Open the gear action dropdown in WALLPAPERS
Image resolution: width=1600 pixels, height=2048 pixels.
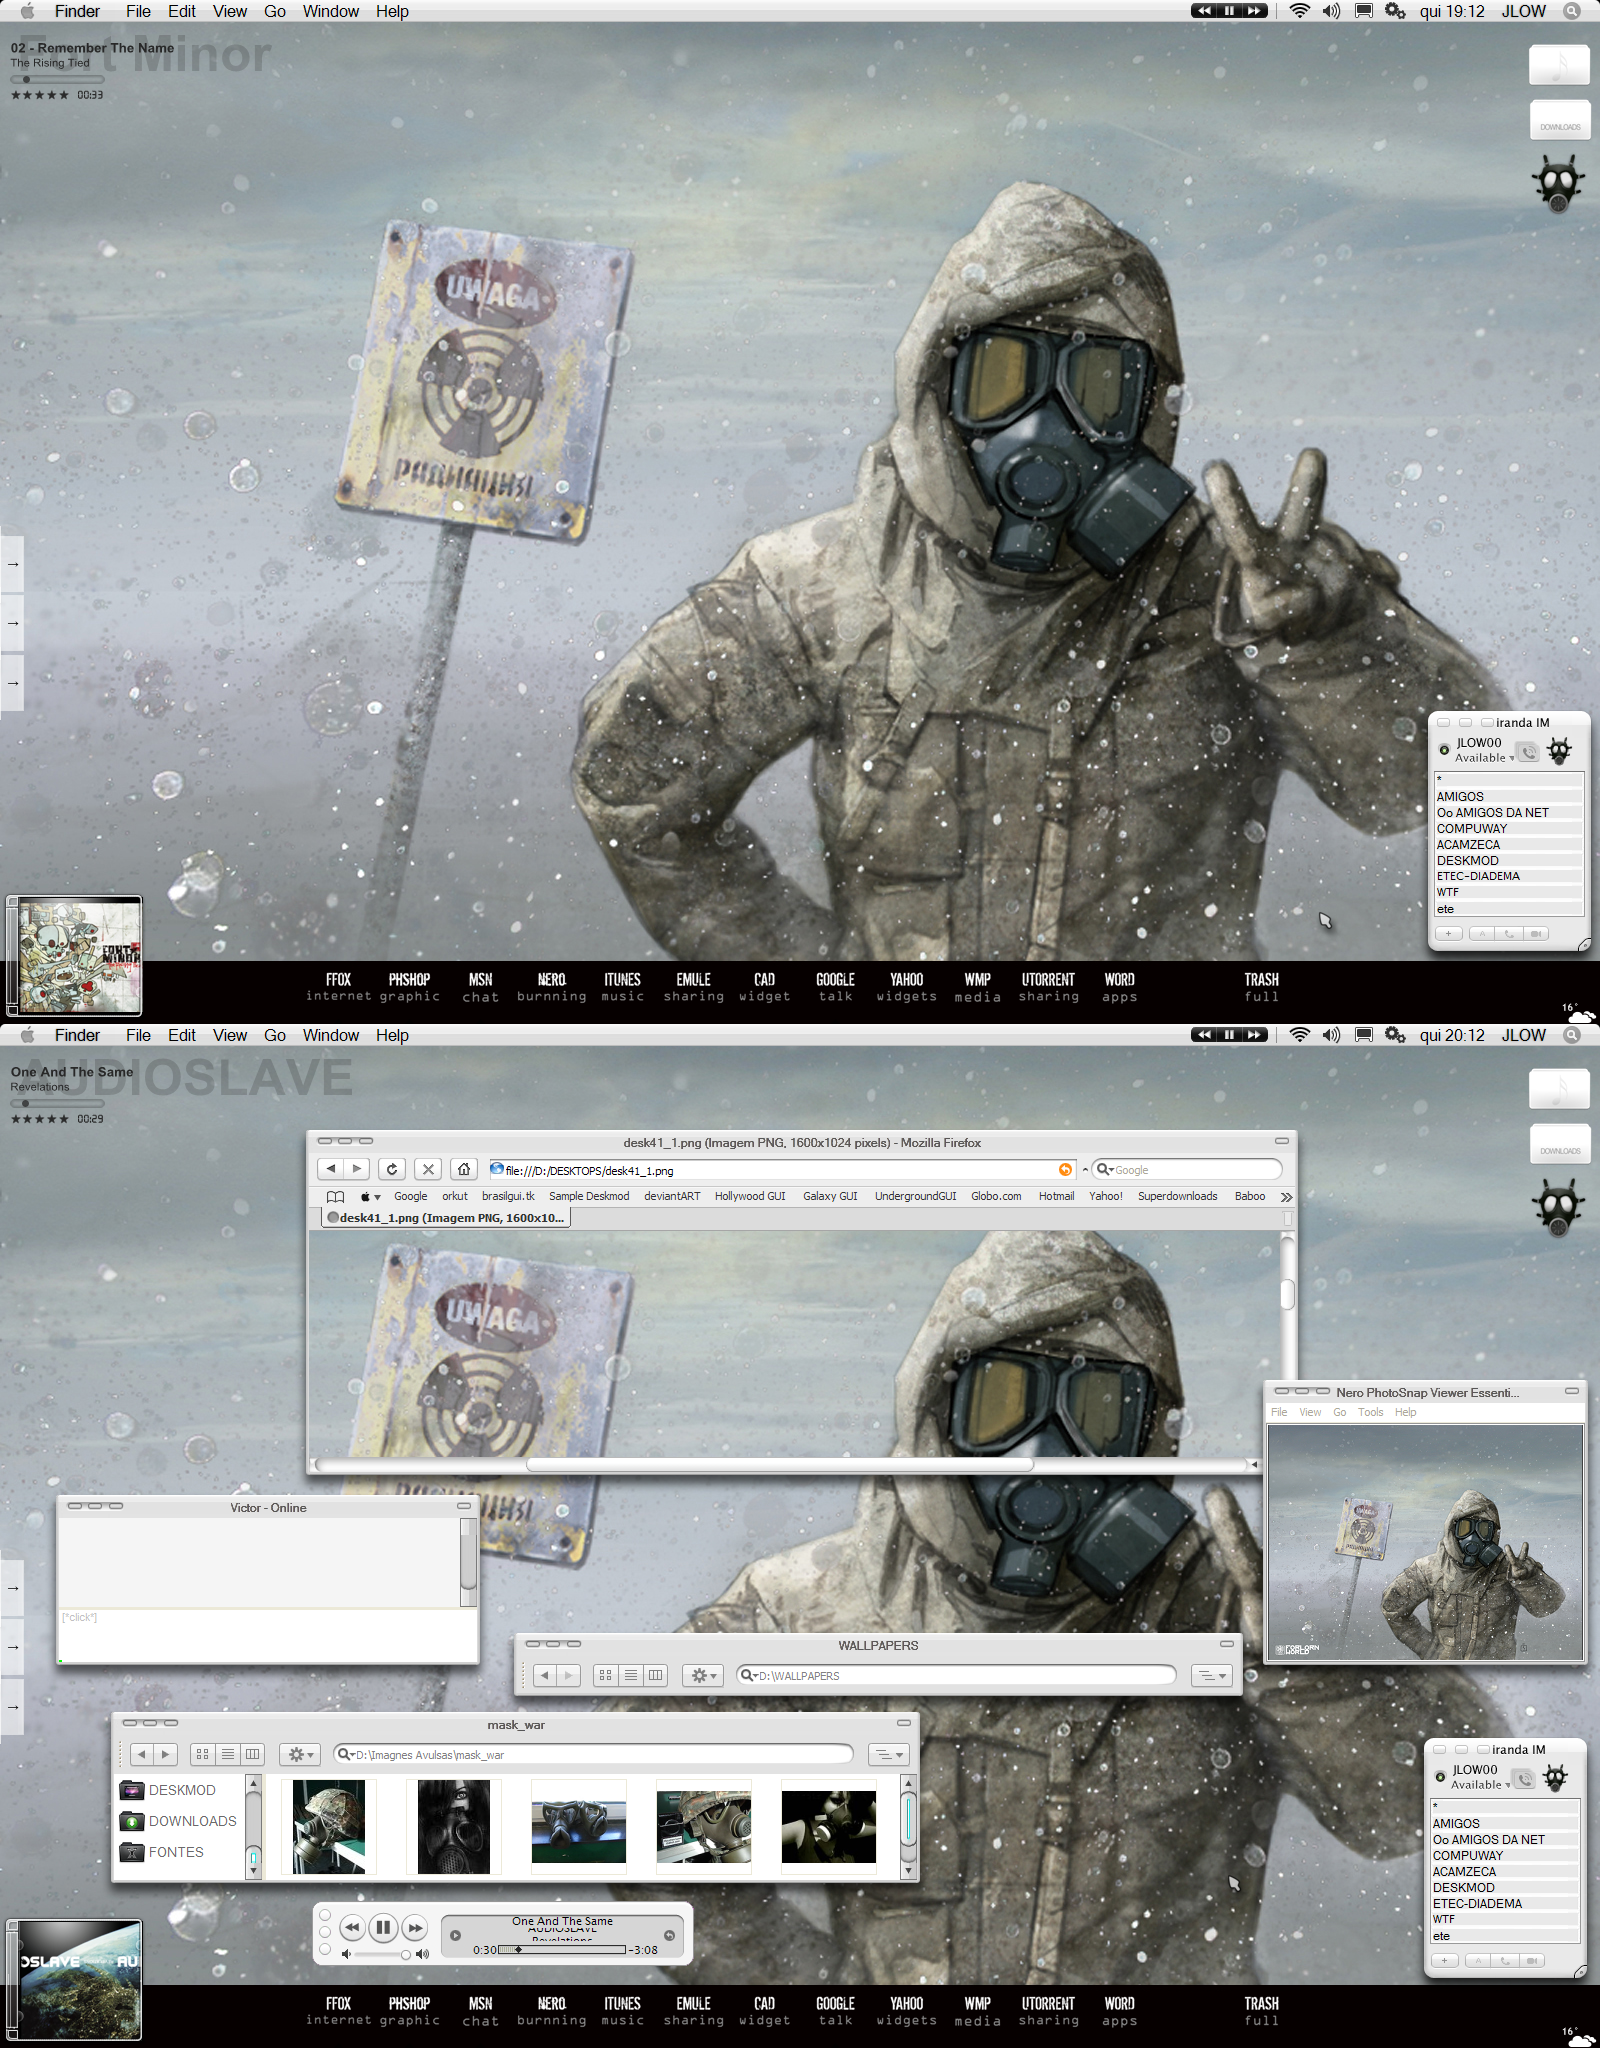(704, 1675)
